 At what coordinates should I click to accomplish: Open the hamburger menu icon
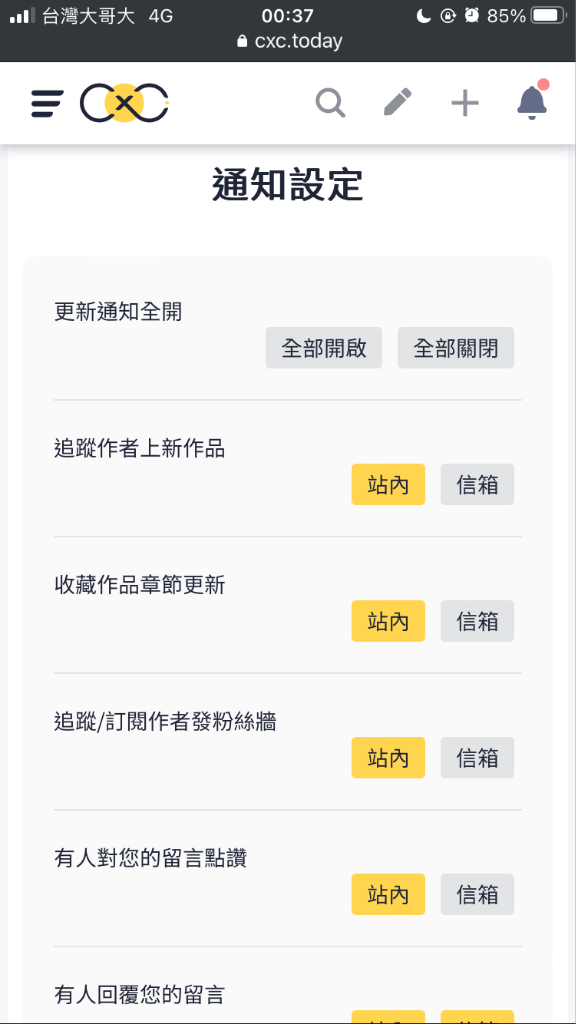point(47,104)
